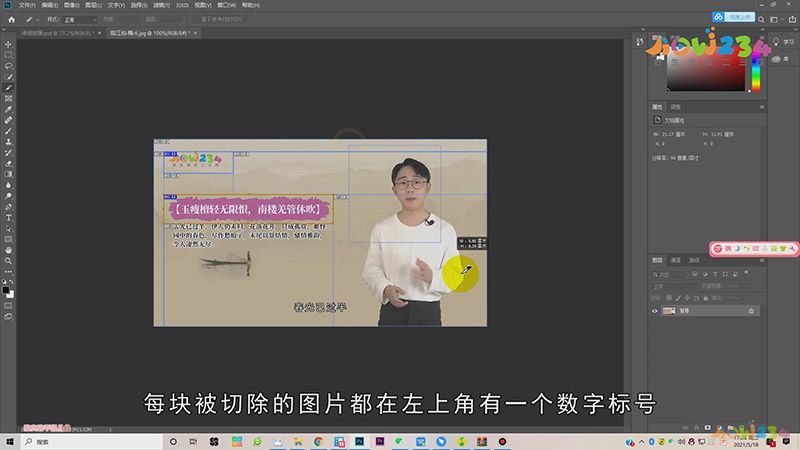Open the Layers panel flyout menu
The width and height of the screenshot is (800, 450).
tap(762, 260)
